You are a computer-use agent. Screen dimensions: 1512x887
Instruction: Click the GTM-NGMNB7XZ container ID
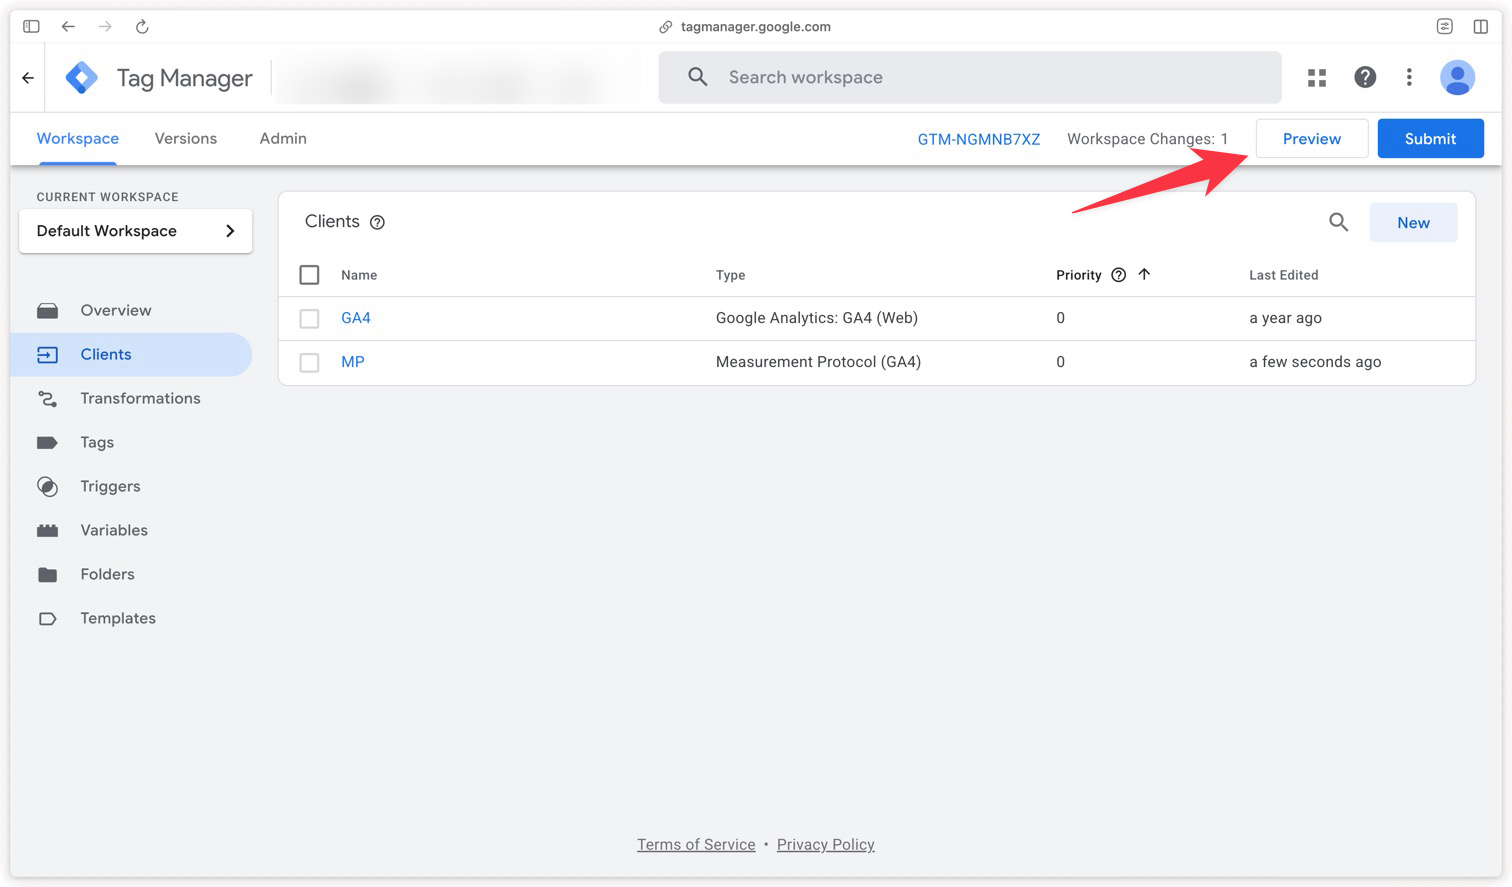[x=979, y=139]
